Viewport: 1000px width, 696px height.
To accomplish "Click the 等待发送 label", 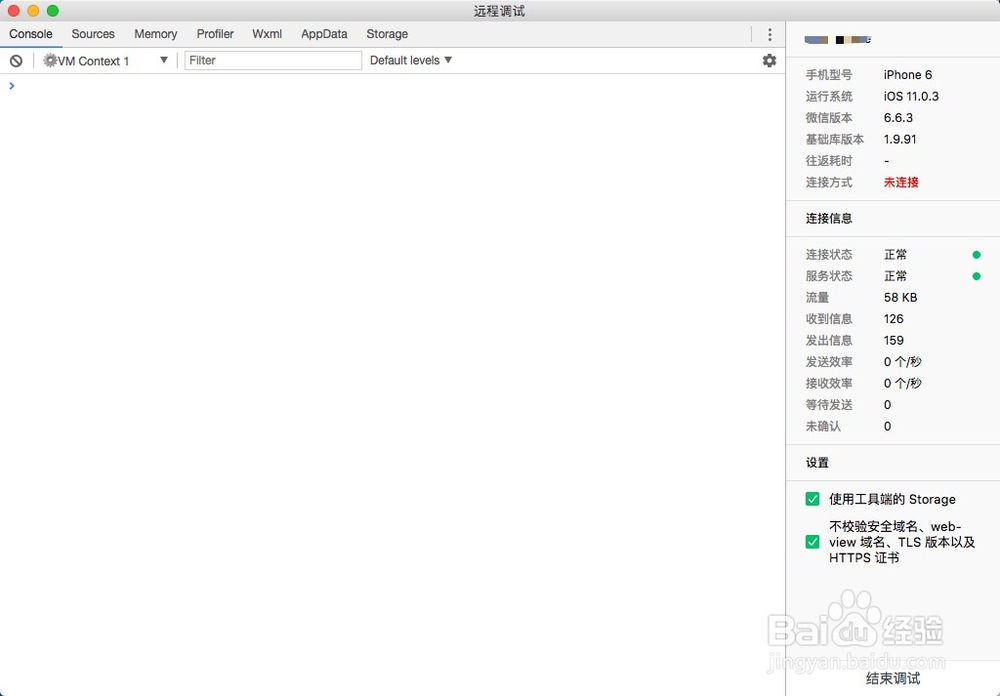I will 828,404.
